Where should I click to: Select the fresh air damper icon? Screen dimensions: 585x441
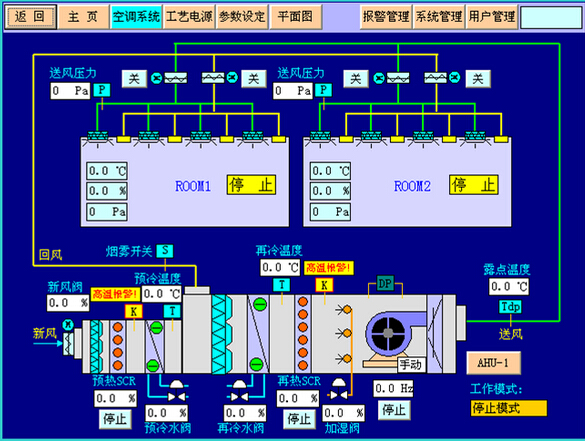pyautogui.click(x=68, y=338)
